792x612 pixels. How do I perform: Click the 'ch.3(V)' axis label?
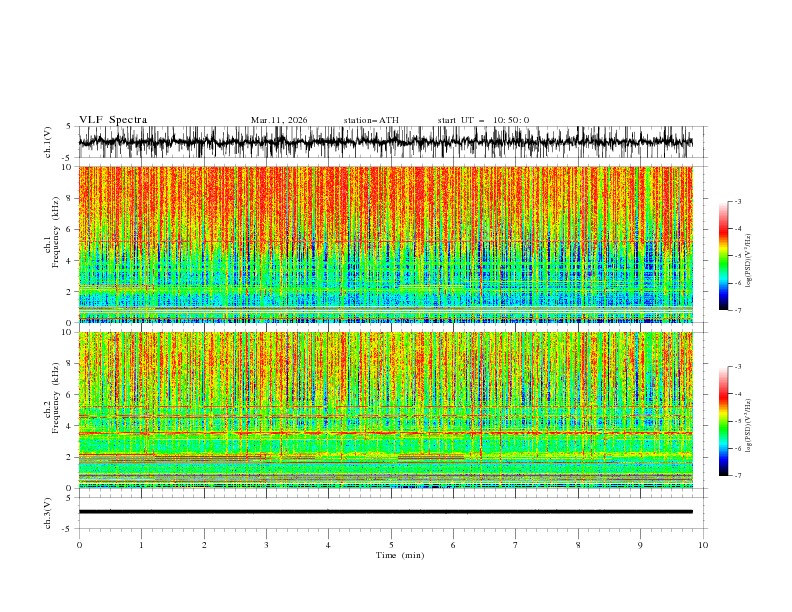(x=48, y=513)
